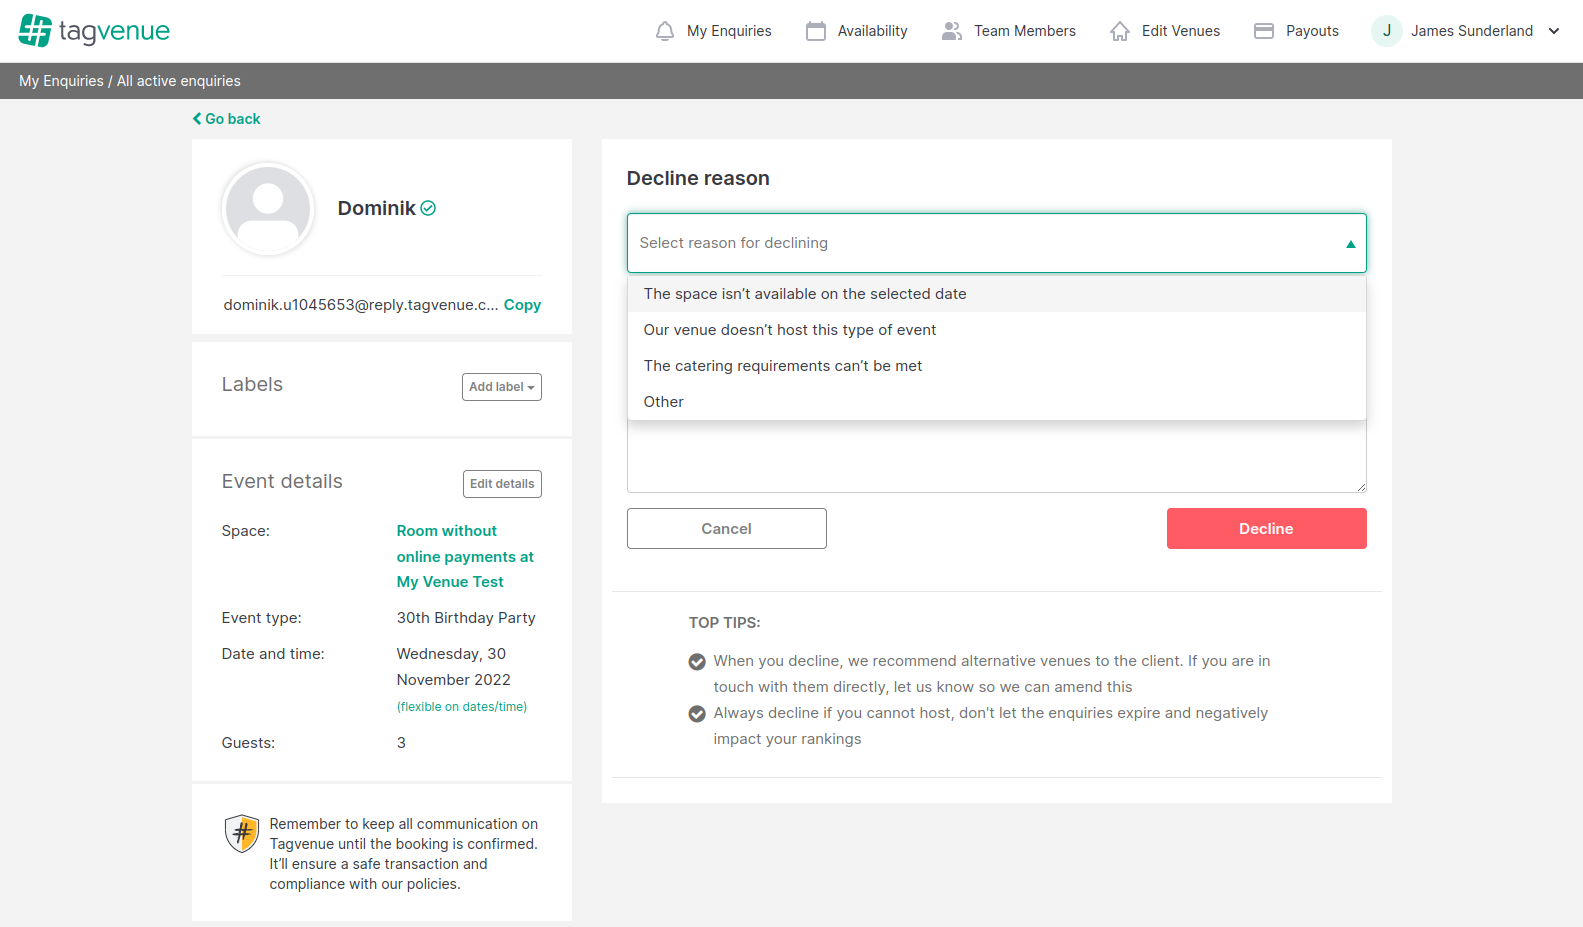This screenshot has width=1583, height=927.
Task: Click the J user avatar circle
Action: [1387, 31]
